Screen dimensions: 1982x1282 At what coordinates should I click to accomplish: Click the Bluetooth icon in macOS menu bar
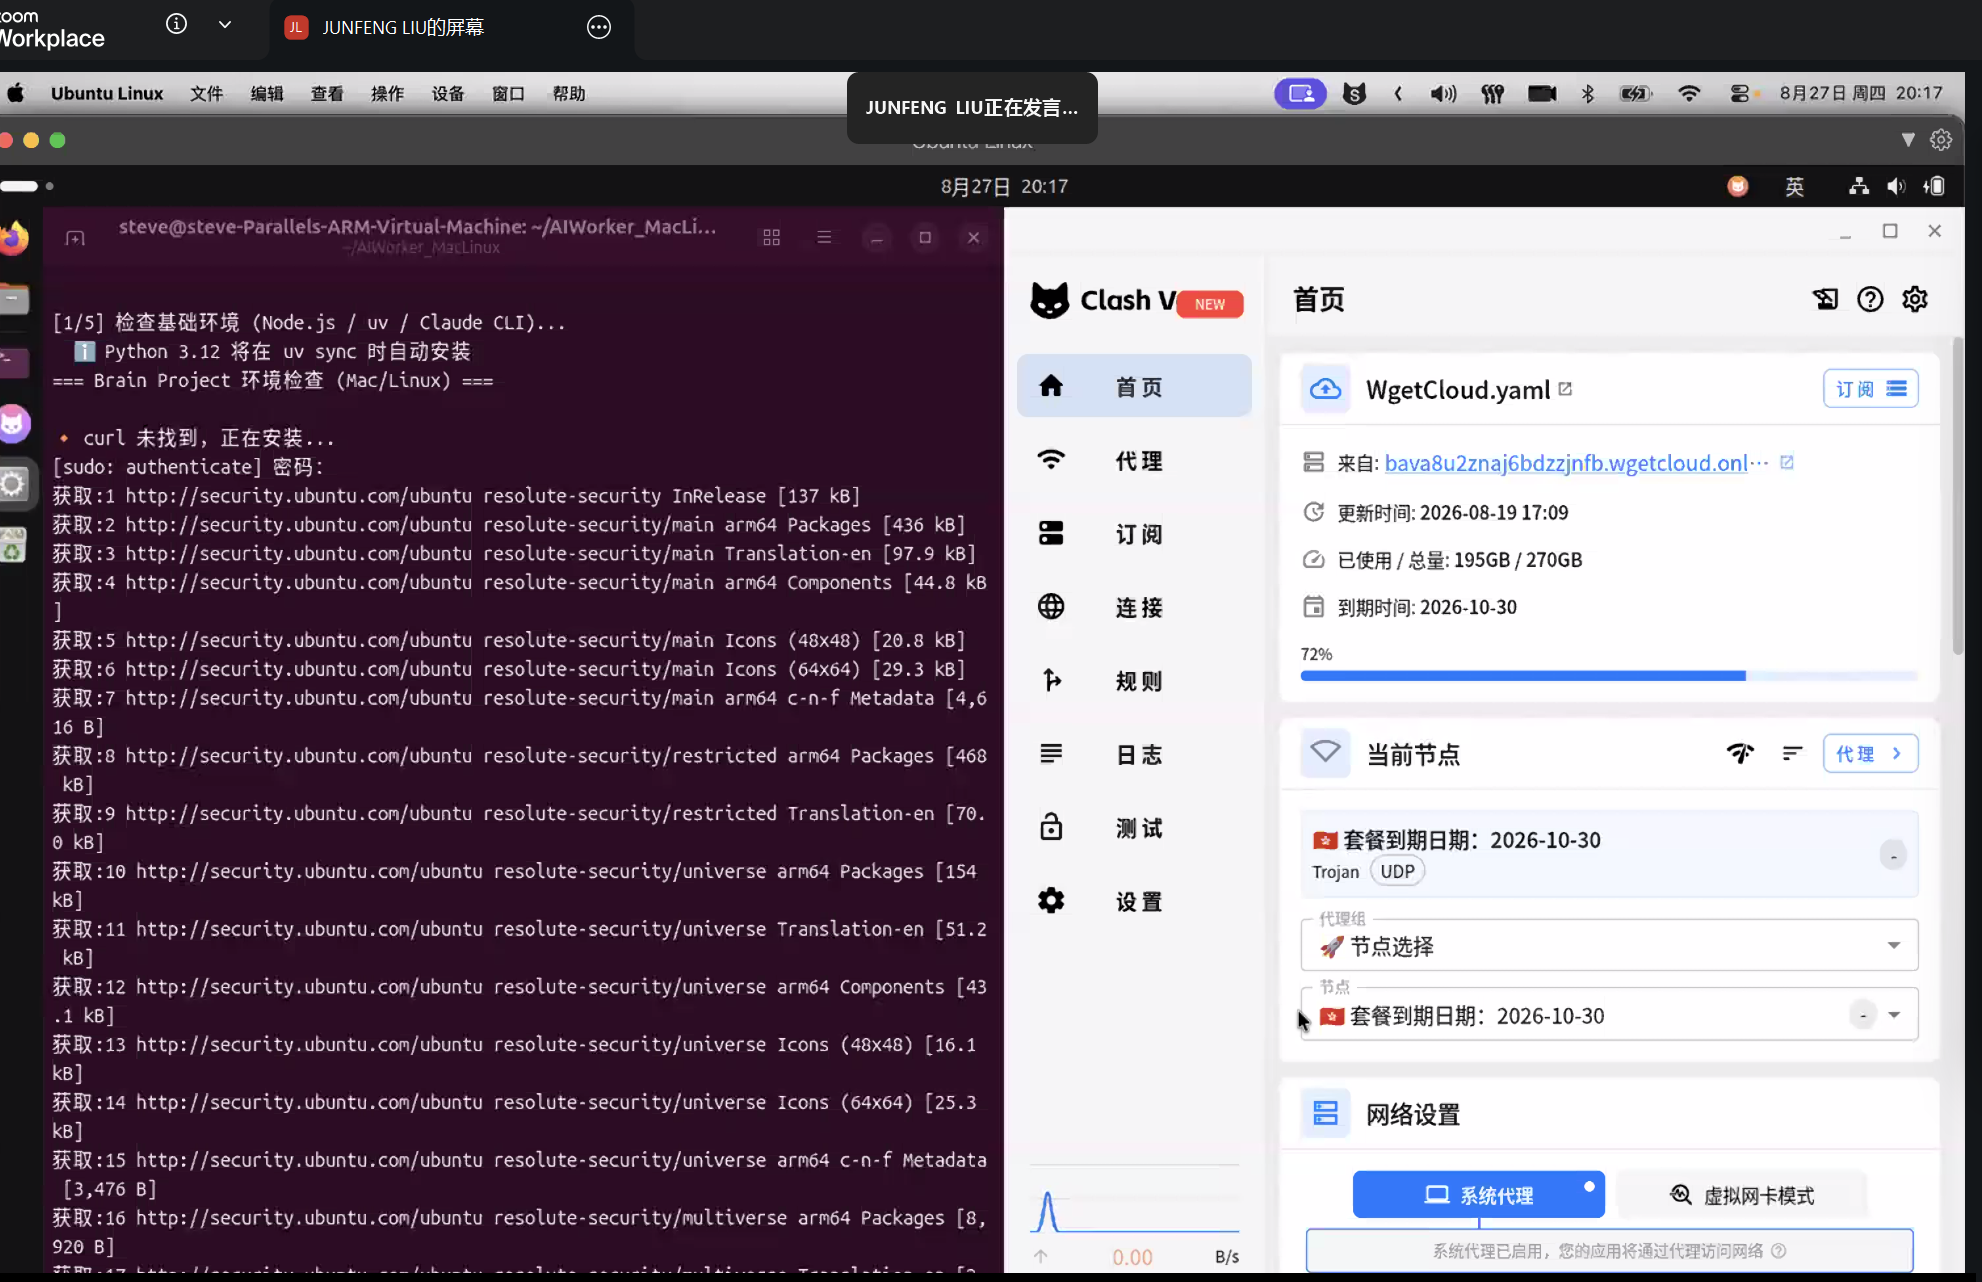(1588, 93)
